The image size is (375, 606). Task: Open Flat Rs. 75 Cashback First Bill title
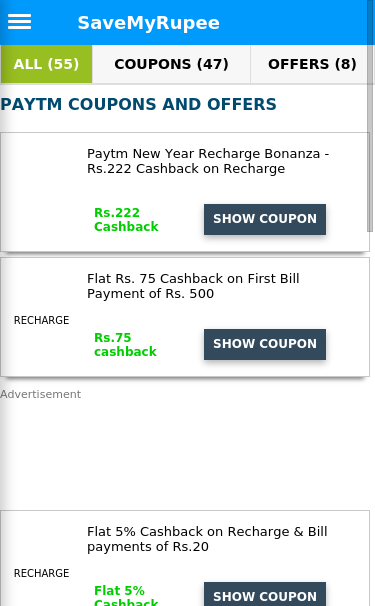[193, 286]
